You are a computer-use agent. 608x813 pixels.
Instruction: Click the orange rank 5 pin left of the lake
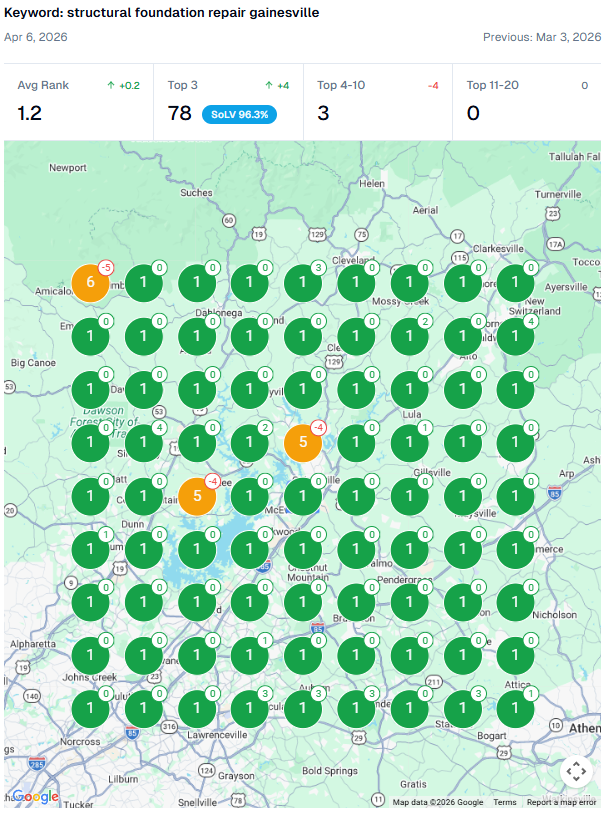click(197, 496)
